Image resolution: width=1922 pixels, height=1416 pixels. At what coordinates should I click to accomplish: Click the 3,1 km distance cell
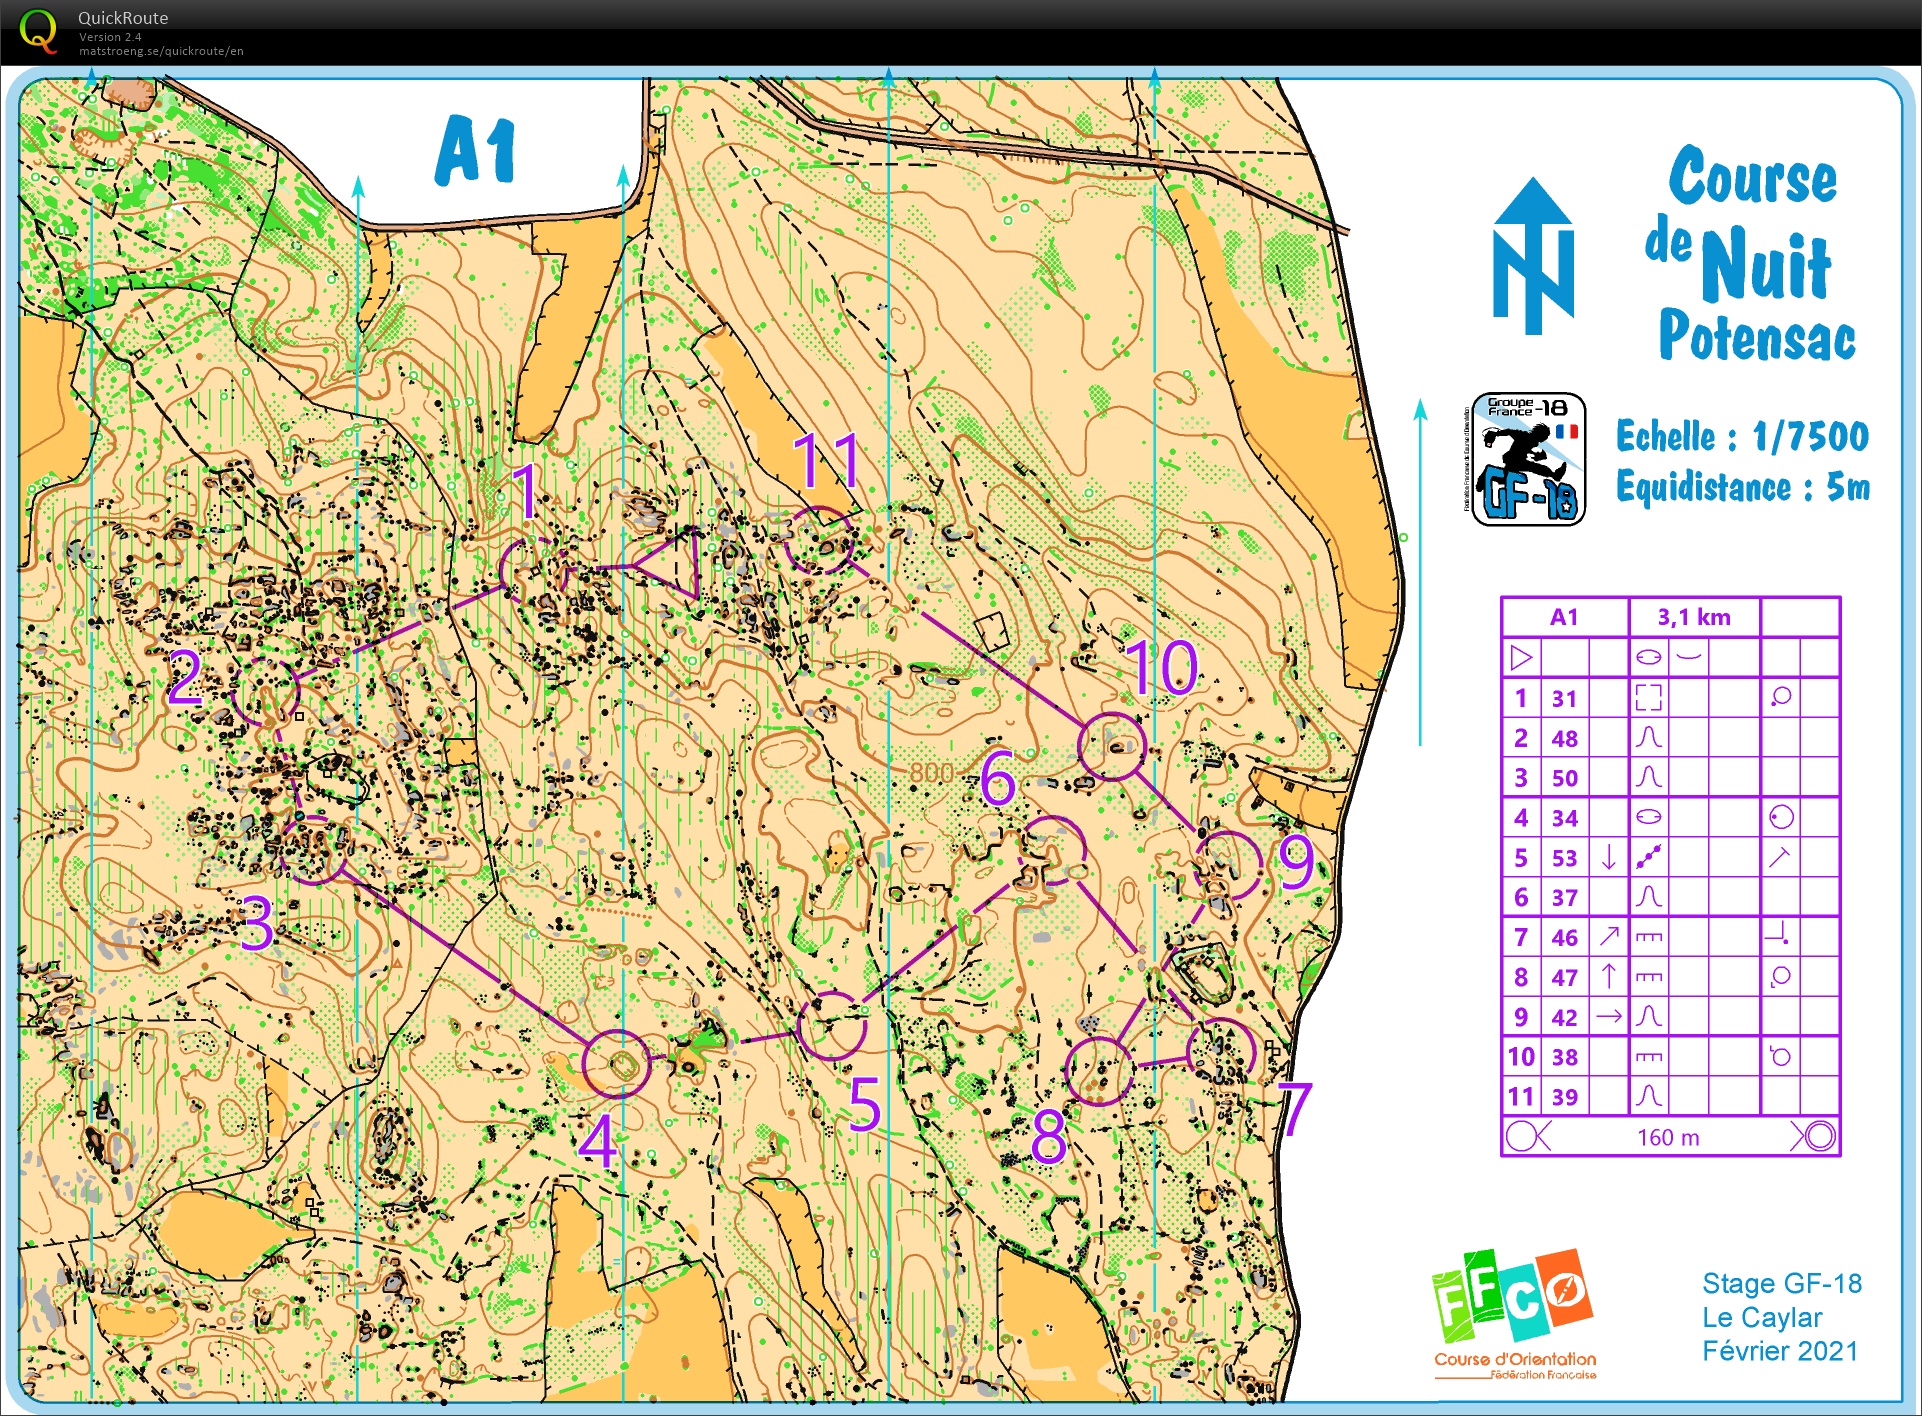click(1694, 617)
